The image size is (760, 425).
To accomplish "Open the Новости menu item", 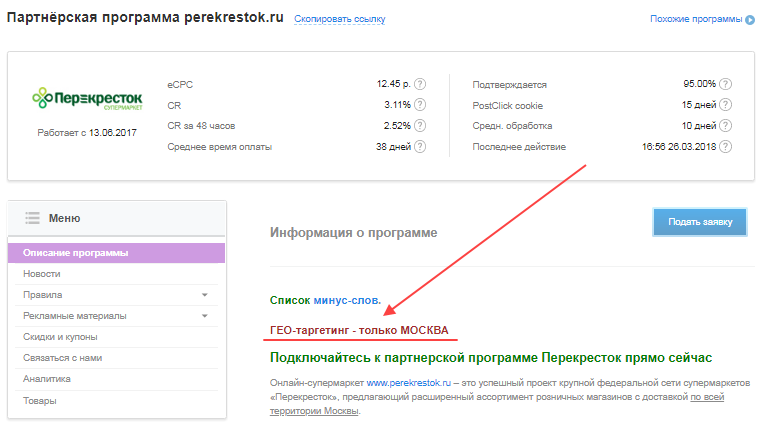I will tap(42, 274).
